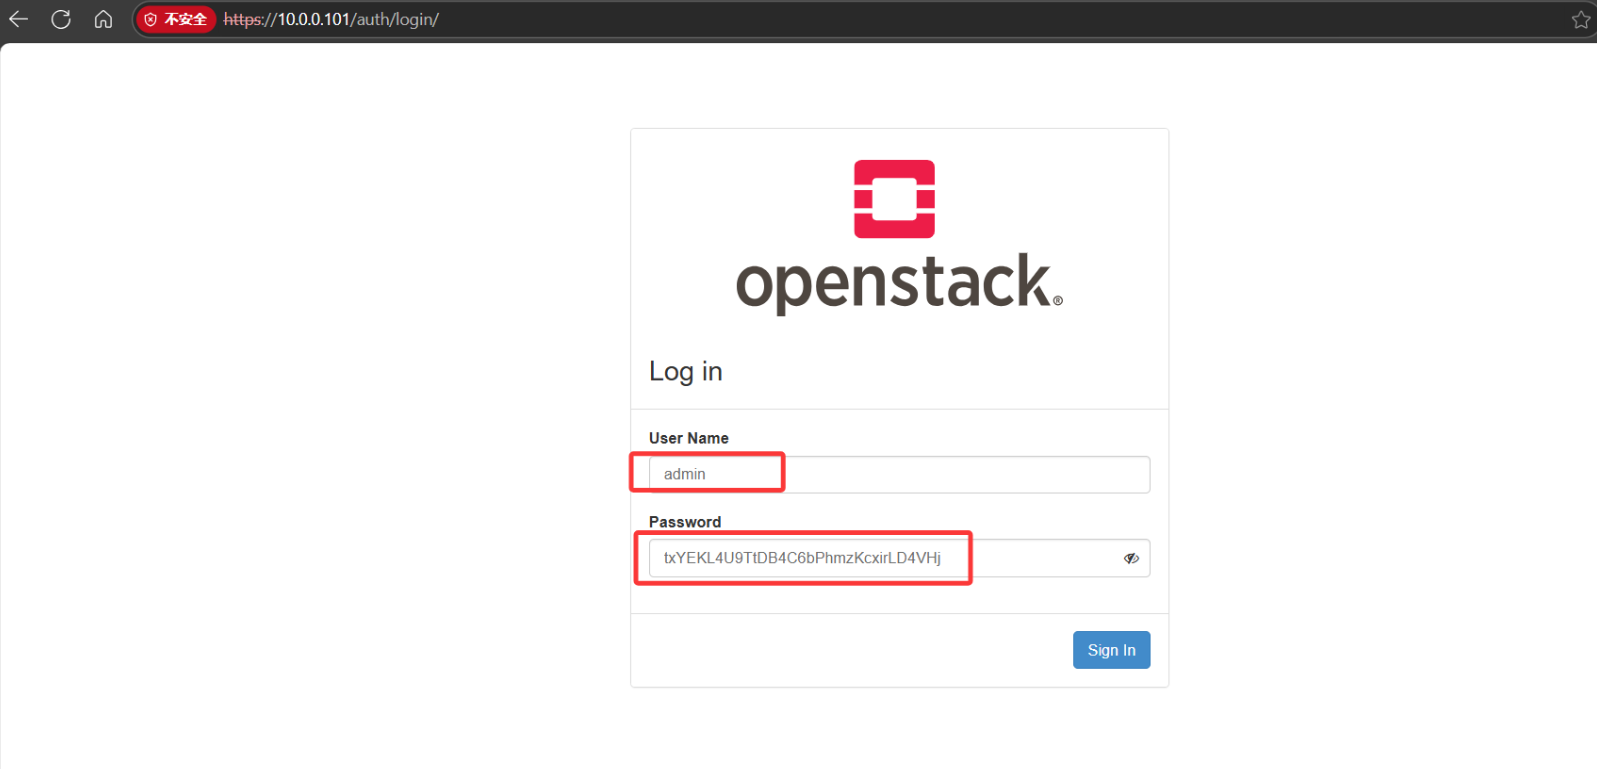
Task: Click the red 不安全 security warning badge
Action: click(176, 19)
